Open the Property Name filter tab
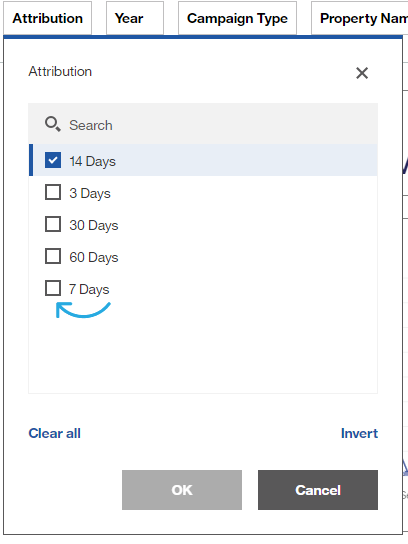408x544 pixels. [x=360, y=18]
